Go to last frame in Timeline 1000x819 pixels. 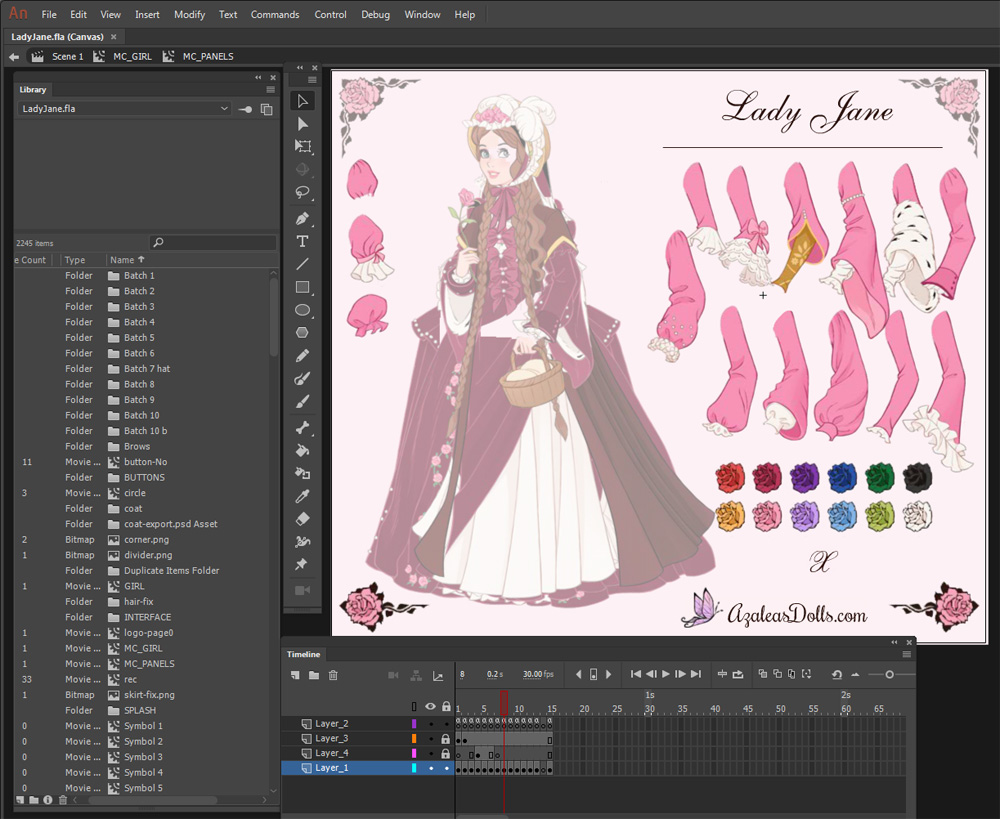(696, 674)
